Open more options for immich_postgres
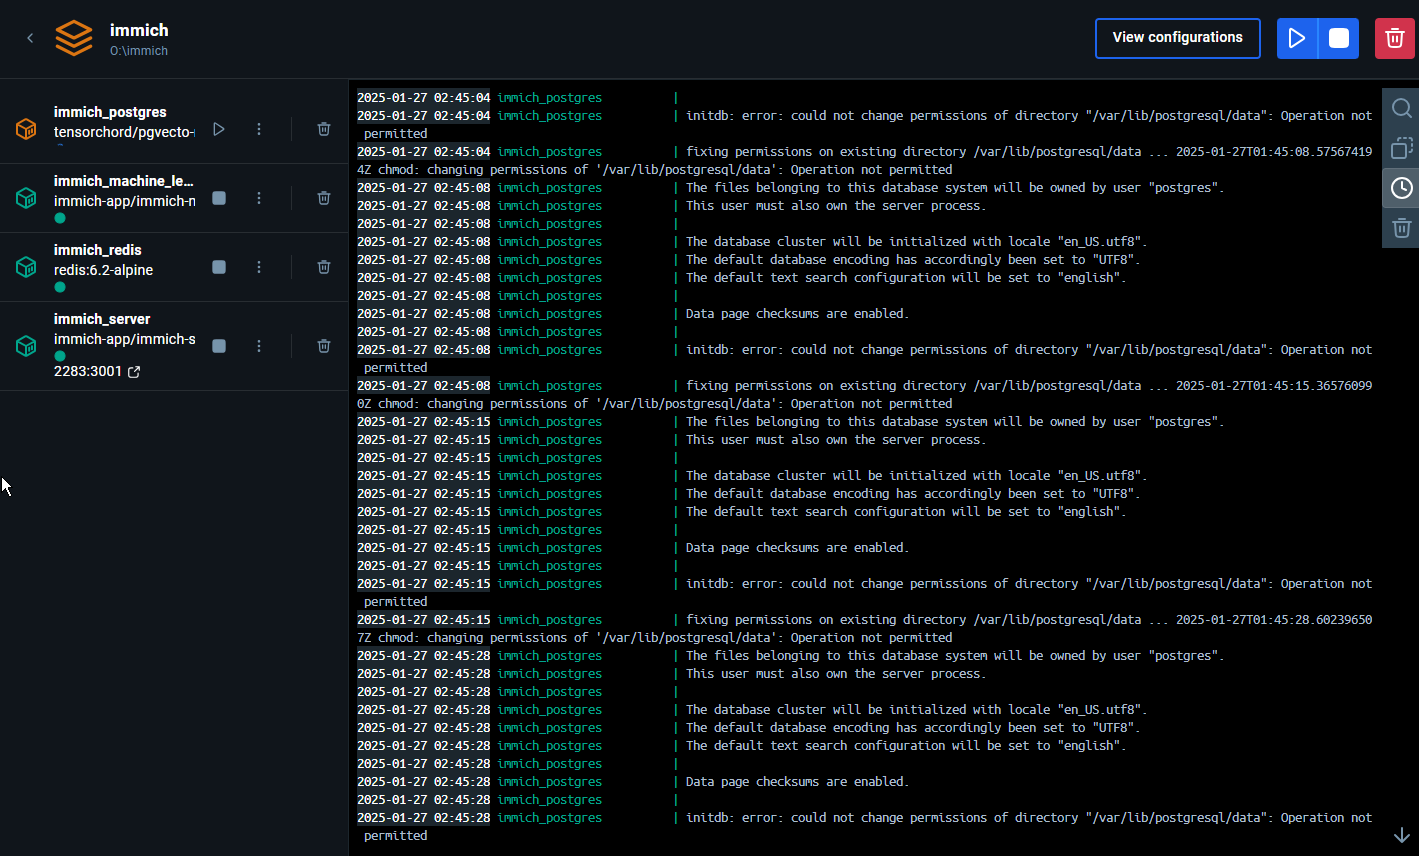The height and width of the screenshot is (856, 1419). coord(259,129)
